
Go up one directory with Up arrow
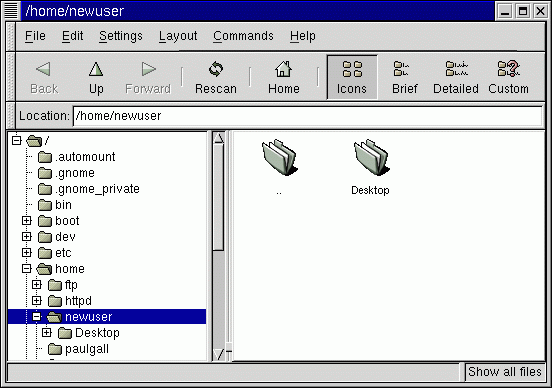tap(96, 77)
